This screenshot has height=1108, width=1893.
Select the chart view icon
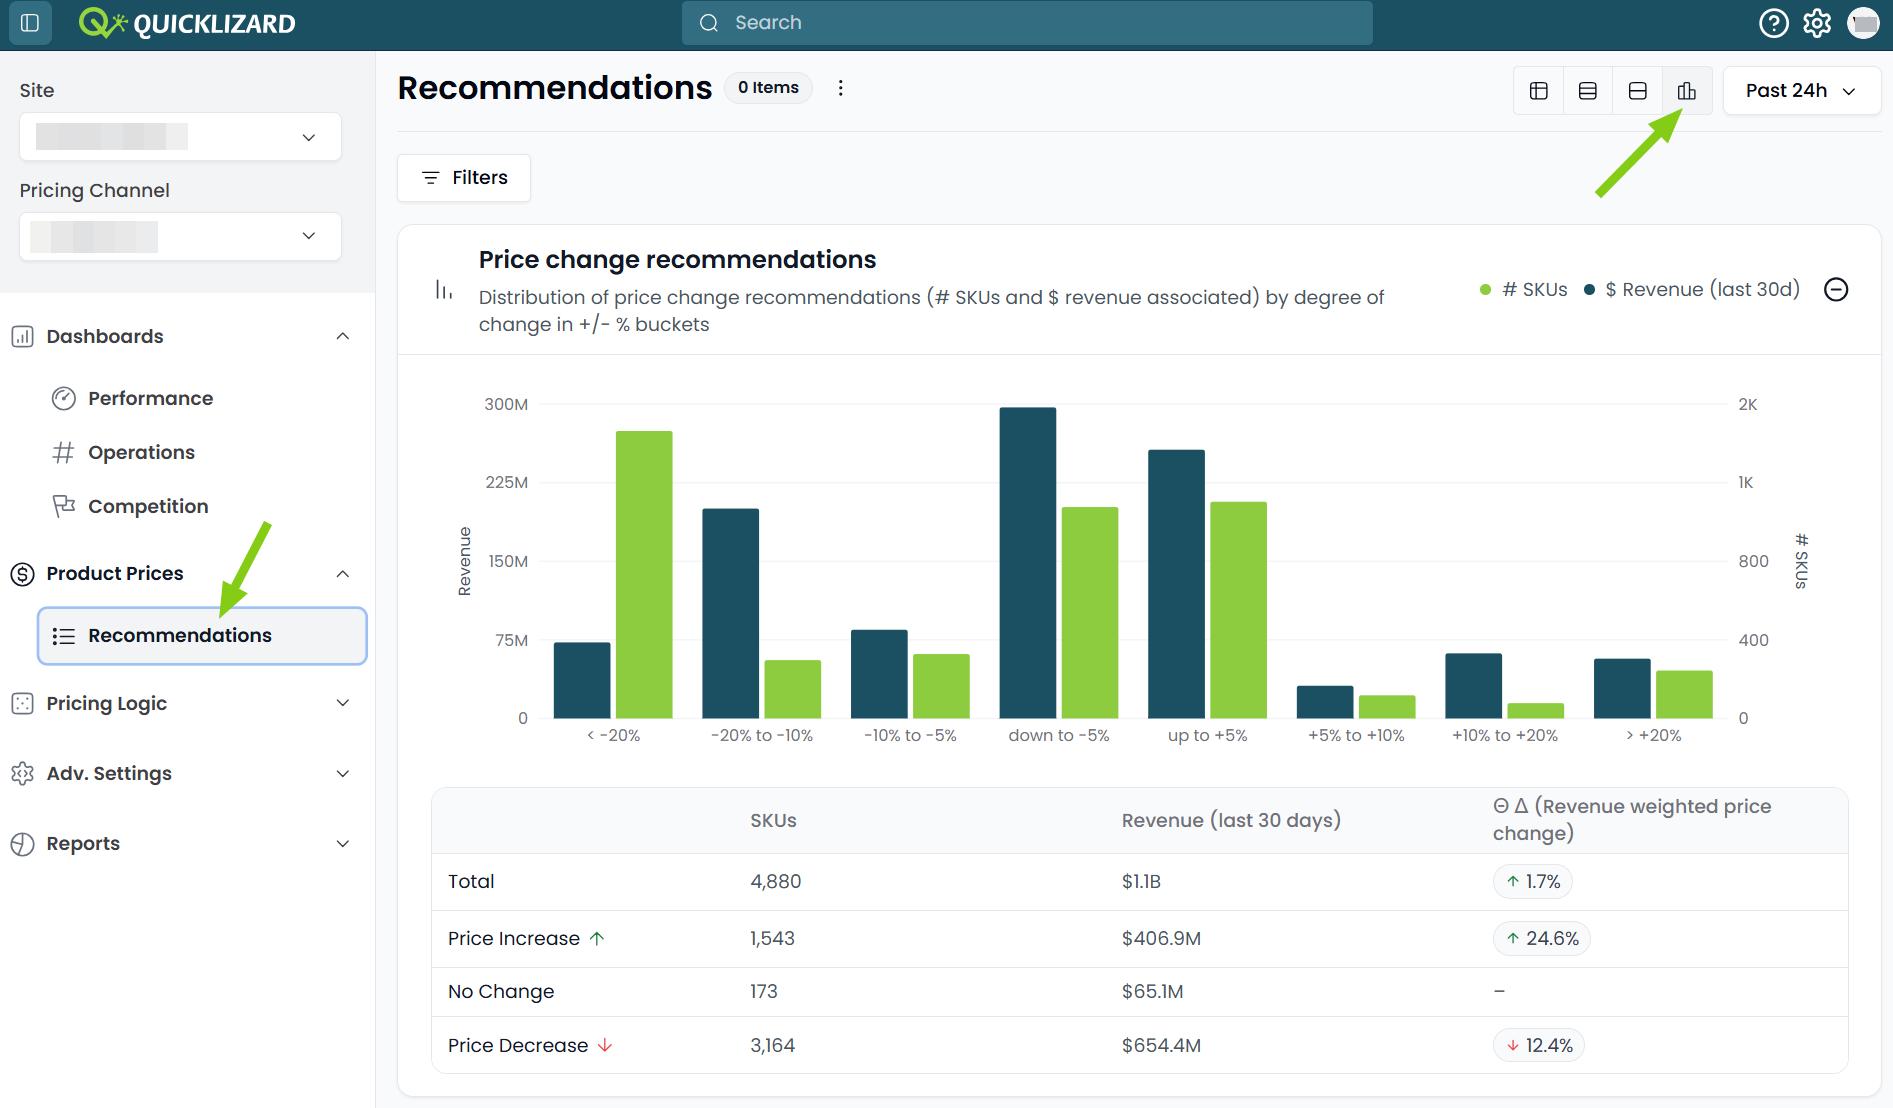point(1687,91)
